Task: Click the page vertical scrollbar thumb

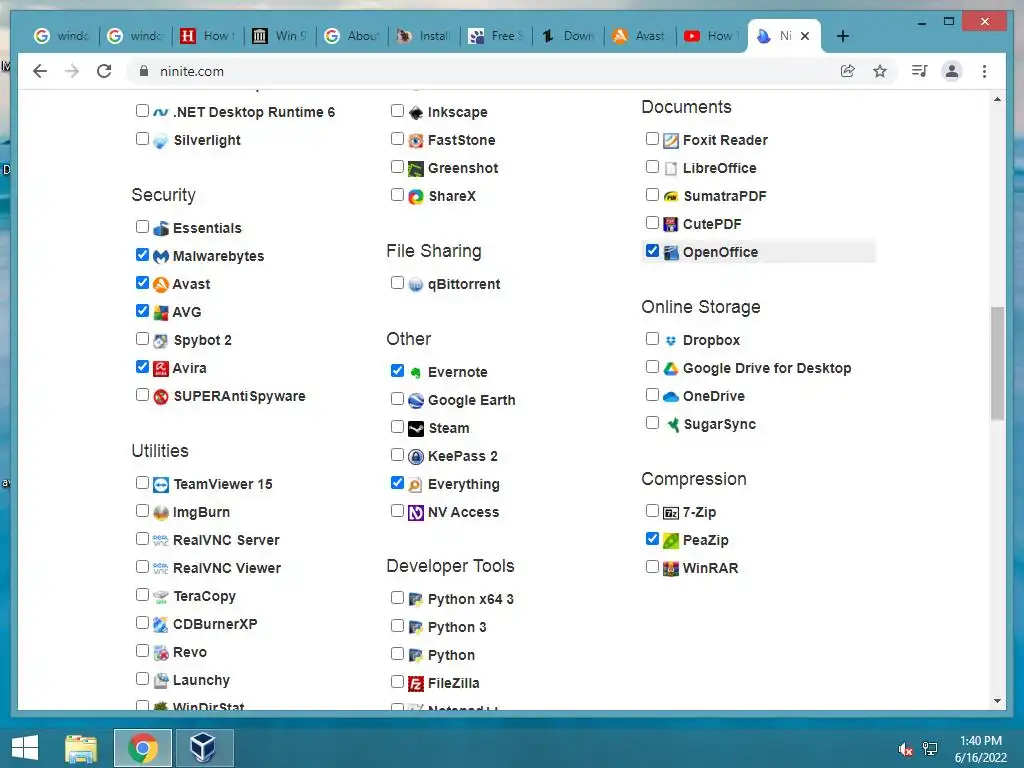Action: (997, 363)
